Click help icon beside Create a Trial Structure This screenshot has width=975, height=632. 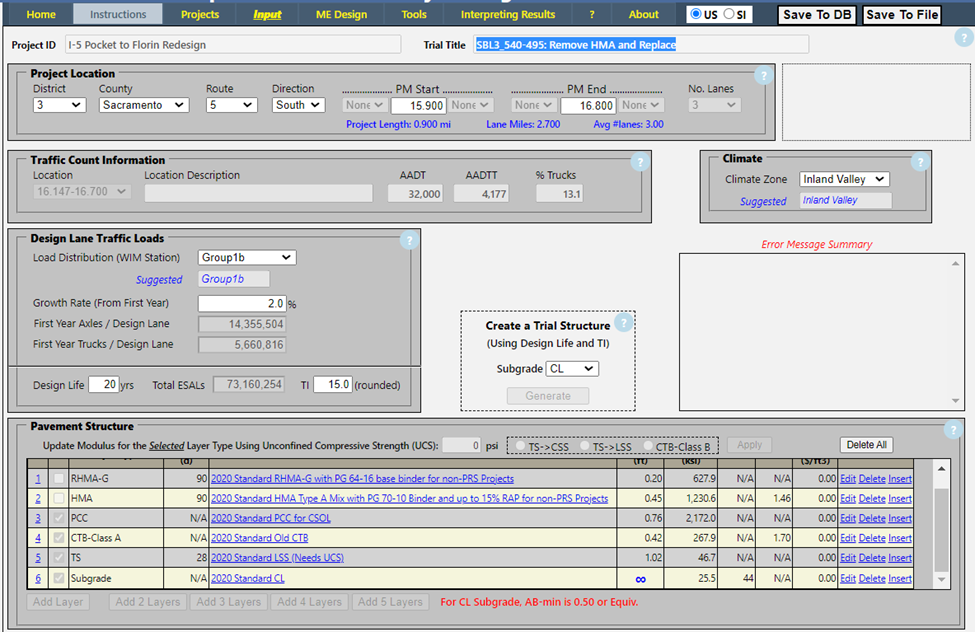(x=624, y=323)
